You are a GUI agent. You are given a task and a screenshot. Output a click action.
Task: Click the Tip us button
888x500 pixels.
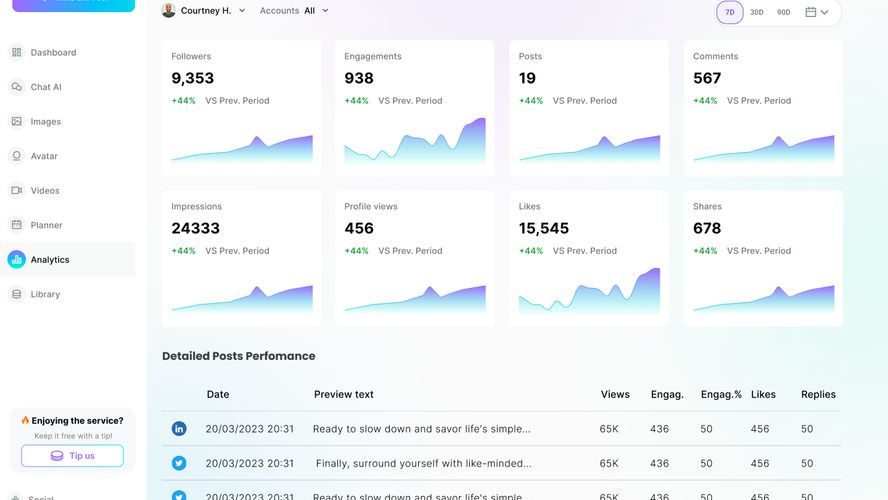pyautogui.click(x=72, y=456)
